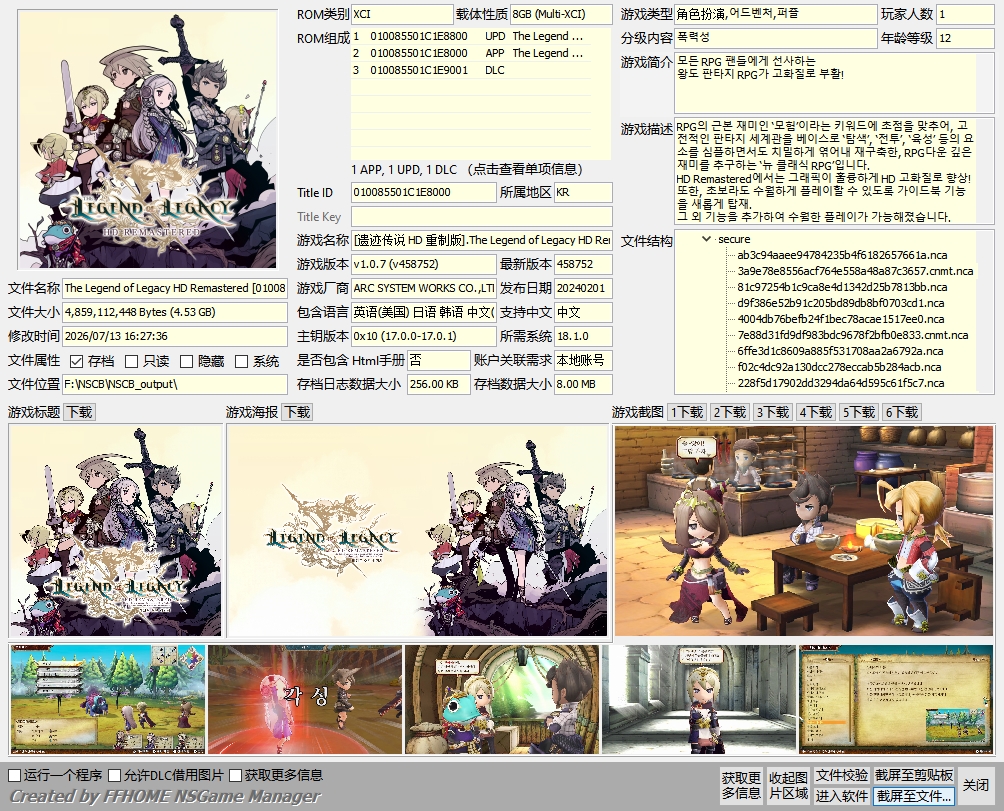Click the 所属地区 KR field
Image resolution: width=1004 pixels, height=811 pixels.
tap(583, 192)
